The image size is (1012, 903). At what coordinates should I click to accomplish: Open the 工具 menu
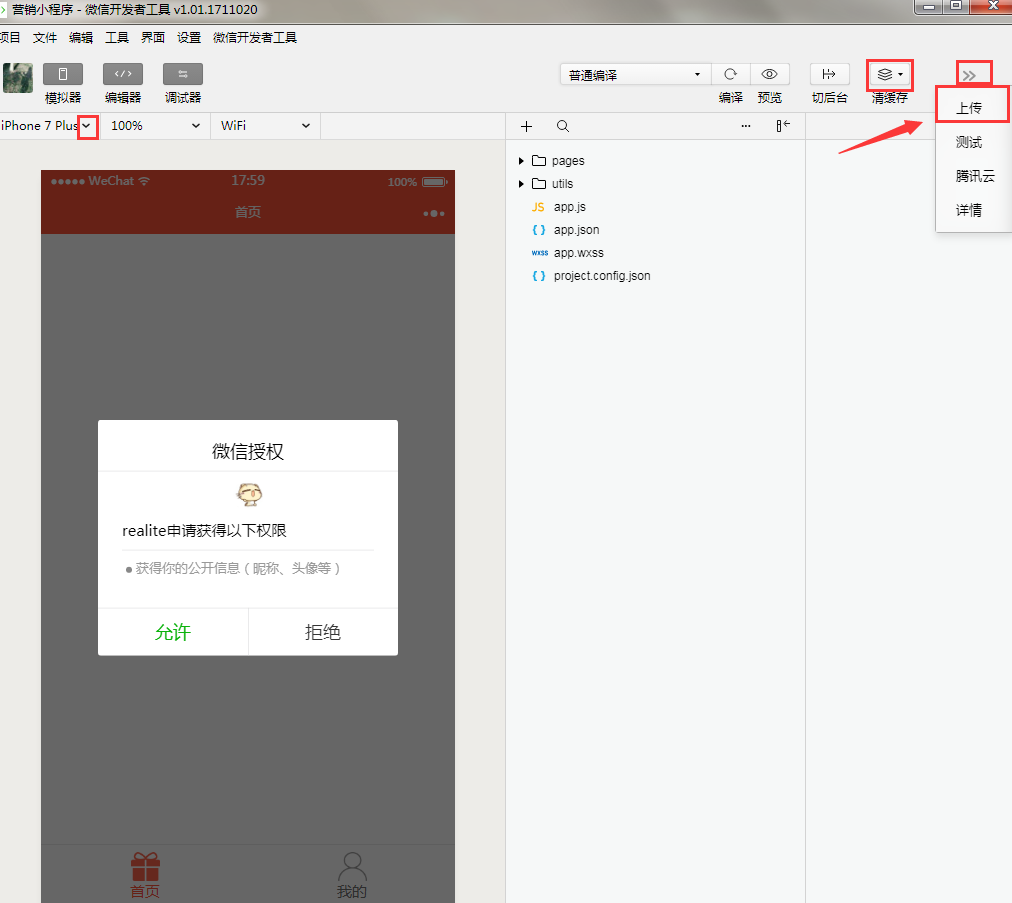click(117, 37)
